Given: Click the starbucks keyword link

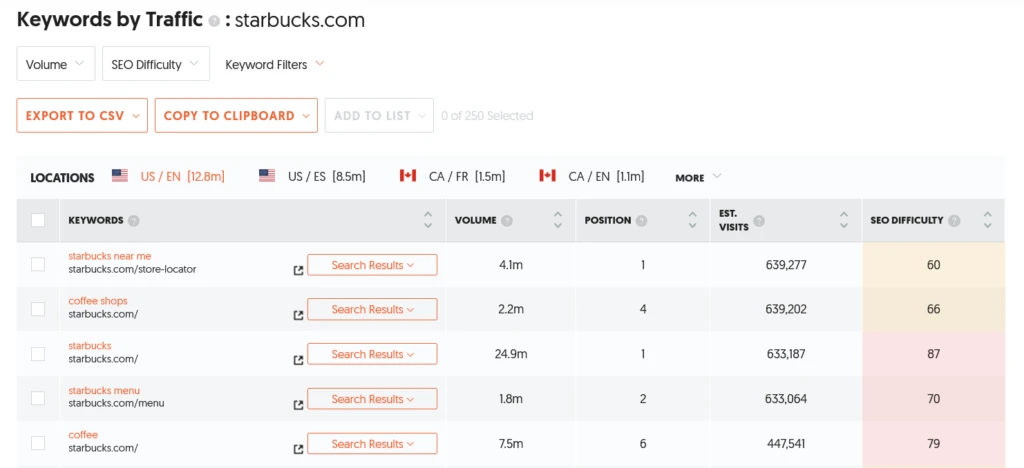Looking at the screenshot, I should click(89, 346).
